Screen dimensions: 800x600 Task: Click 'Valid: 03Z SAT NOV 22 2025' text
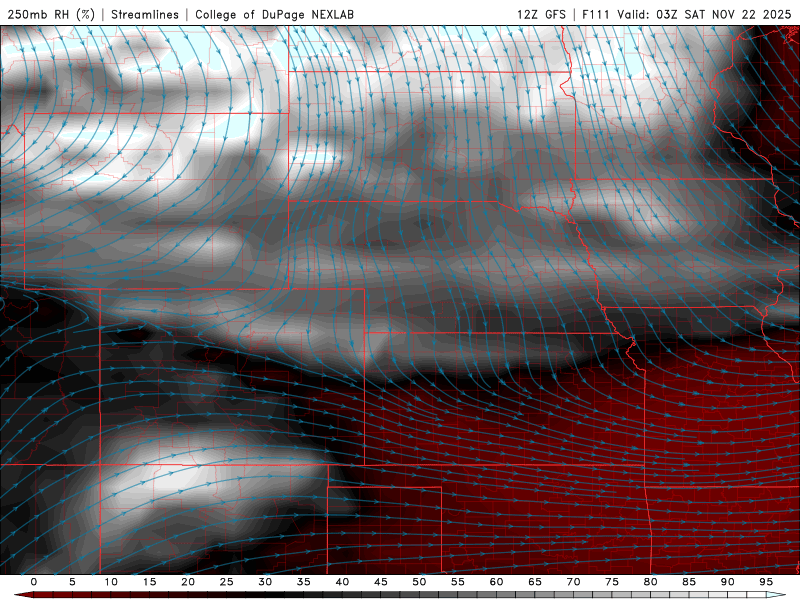(x=704, y=14)
